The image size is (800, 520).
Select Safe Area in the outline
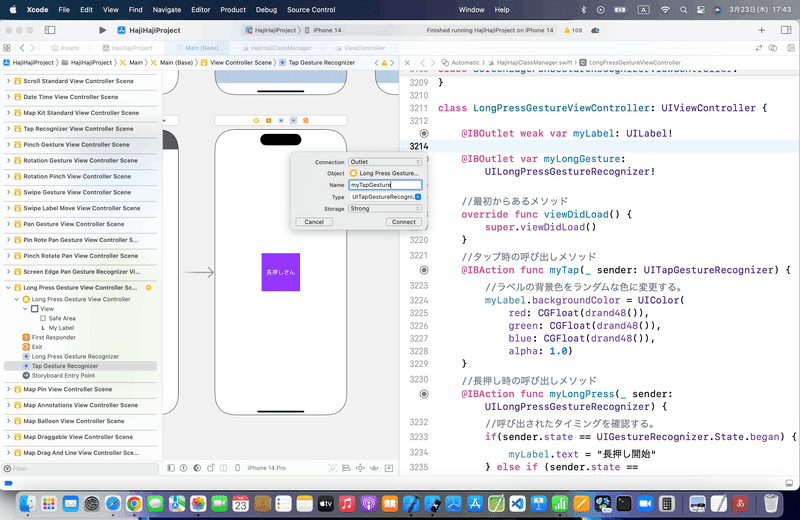tap(58, 318)
